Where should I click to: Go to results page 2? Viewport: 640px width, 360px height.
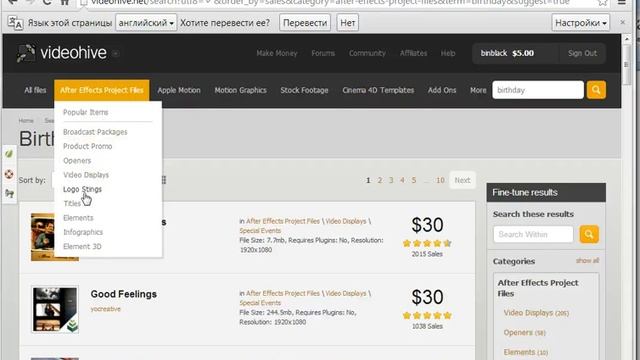[380, 180]
